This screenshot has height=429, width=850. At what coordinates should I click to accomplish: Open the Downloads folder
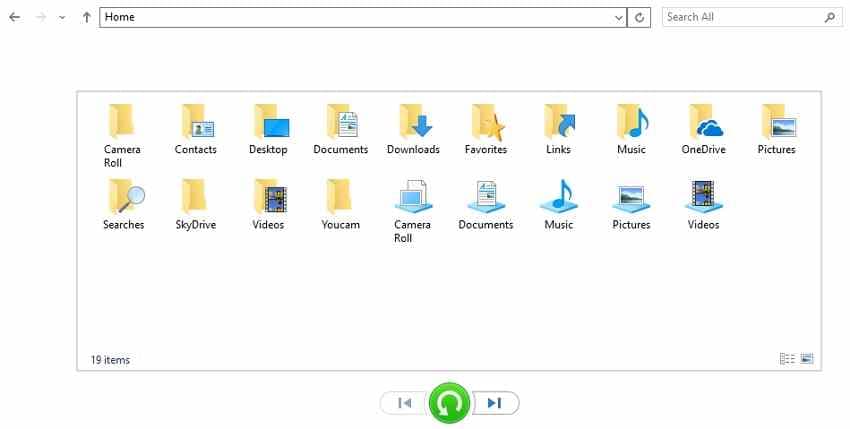coord(413,129)
